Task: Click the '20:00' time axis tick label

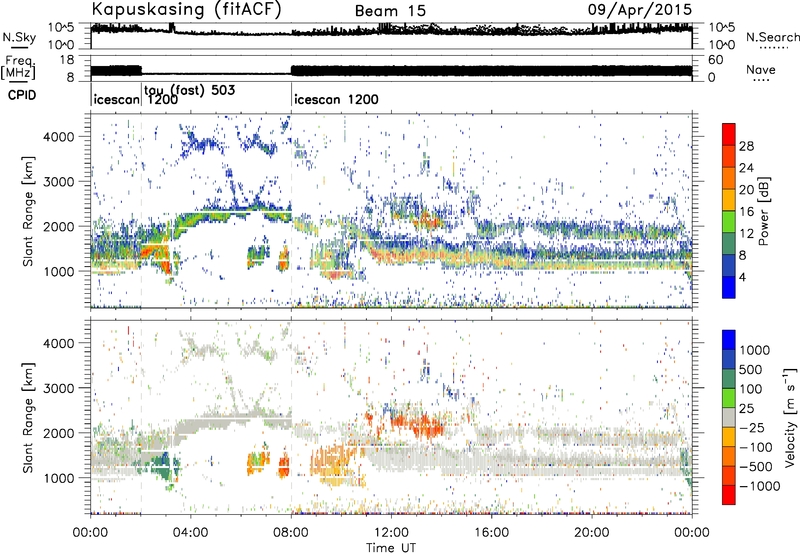Action: point(592,533)
